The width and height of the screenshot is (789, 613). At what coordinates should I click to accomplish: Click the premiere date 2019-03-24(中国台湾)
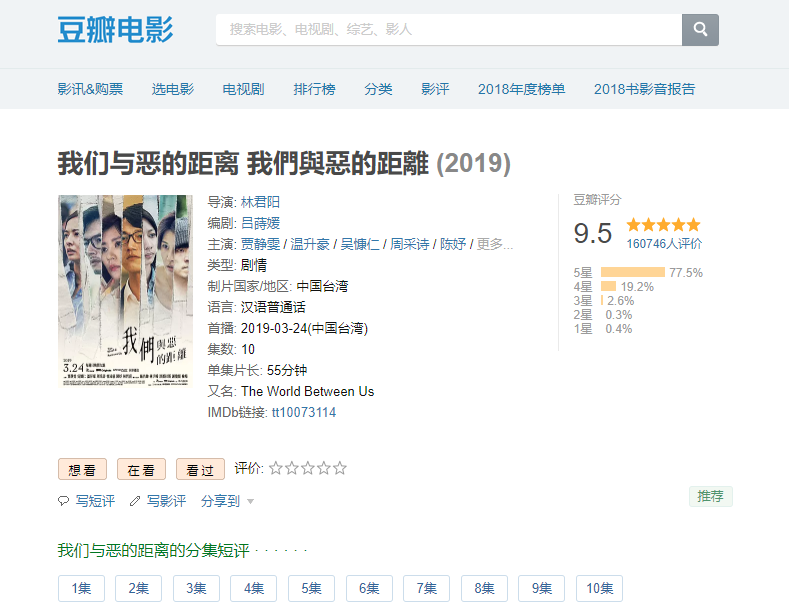304,328
